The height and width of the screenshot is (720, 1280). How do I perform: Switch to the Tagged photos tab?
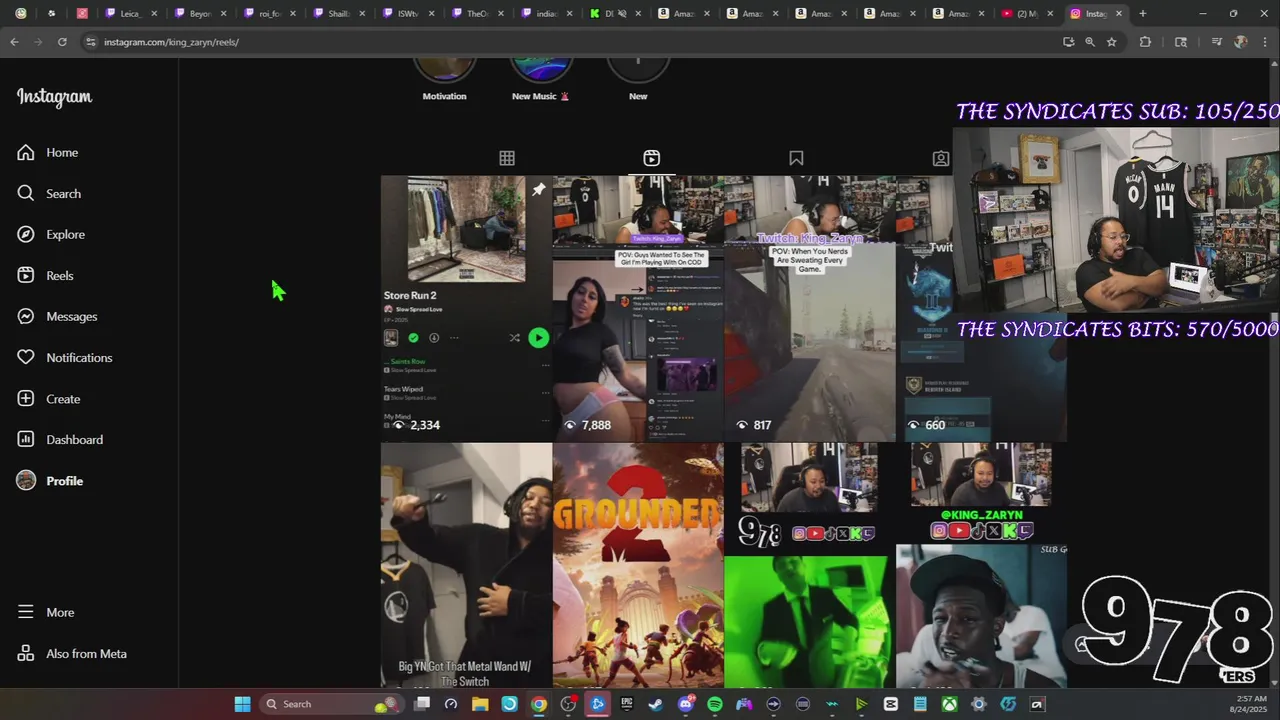point(941,158)
